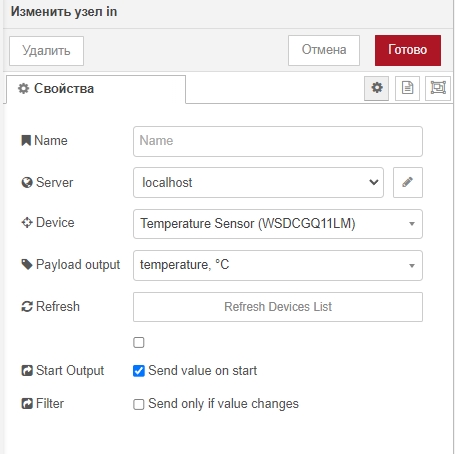This screenshot has height=454, width=455.
Task: Click the globe icon beside Server
Action: (x=27, y=182)
